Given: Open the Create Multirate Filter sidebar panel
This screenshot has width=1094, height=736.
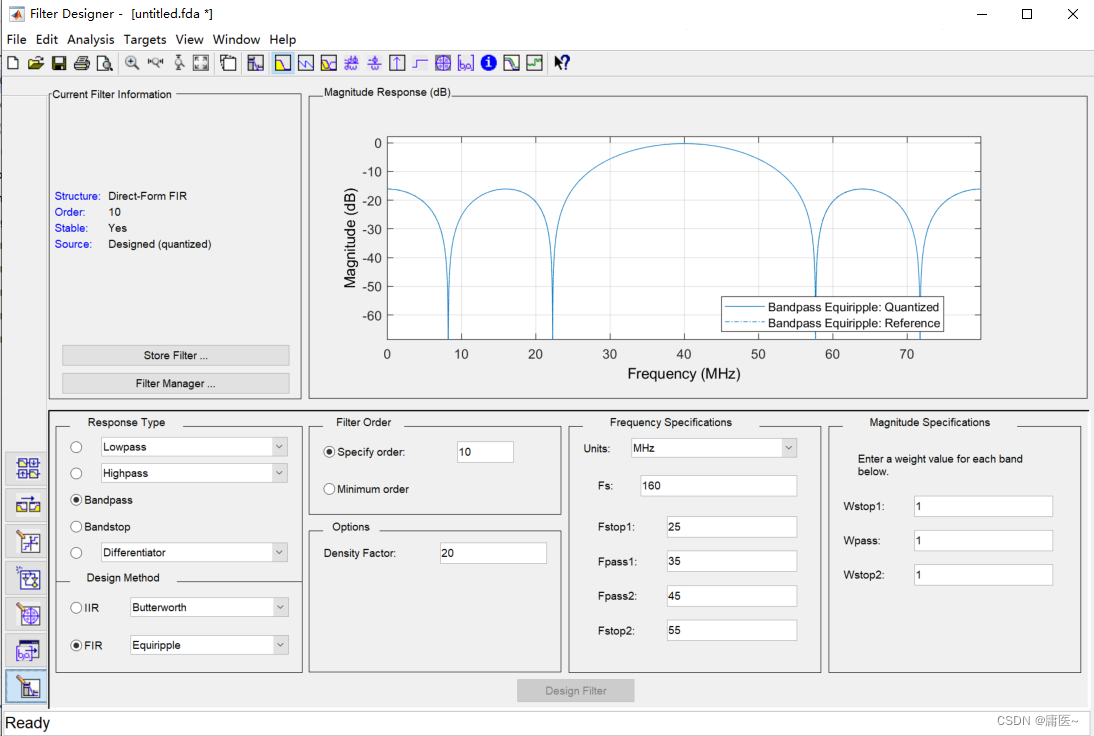Looking at the screenshot, I should (28, 469).
